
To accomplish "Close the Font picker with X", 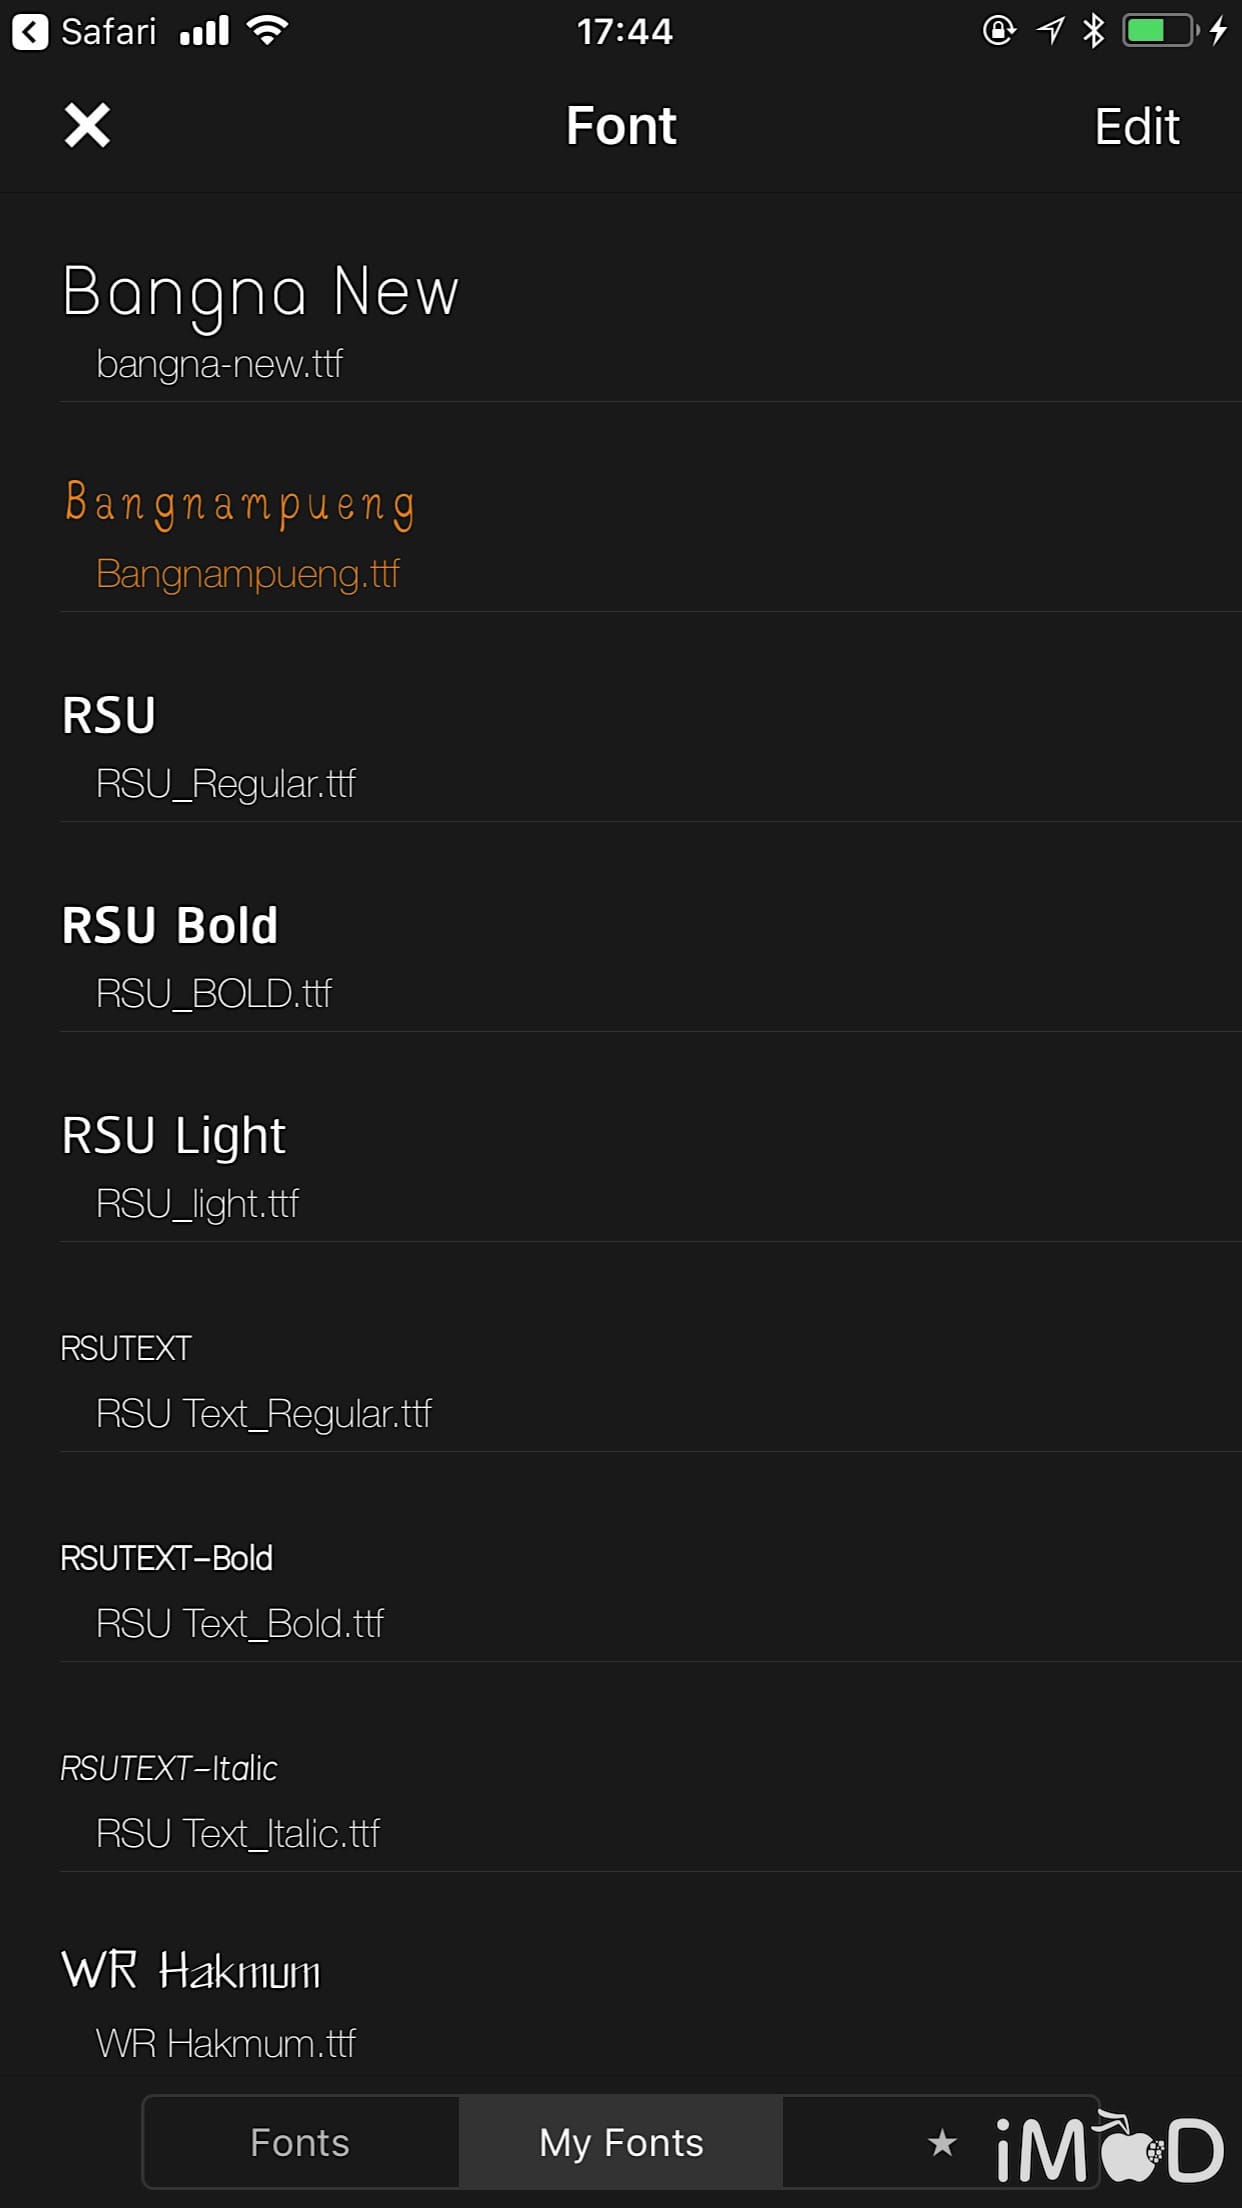I will 87,126.
